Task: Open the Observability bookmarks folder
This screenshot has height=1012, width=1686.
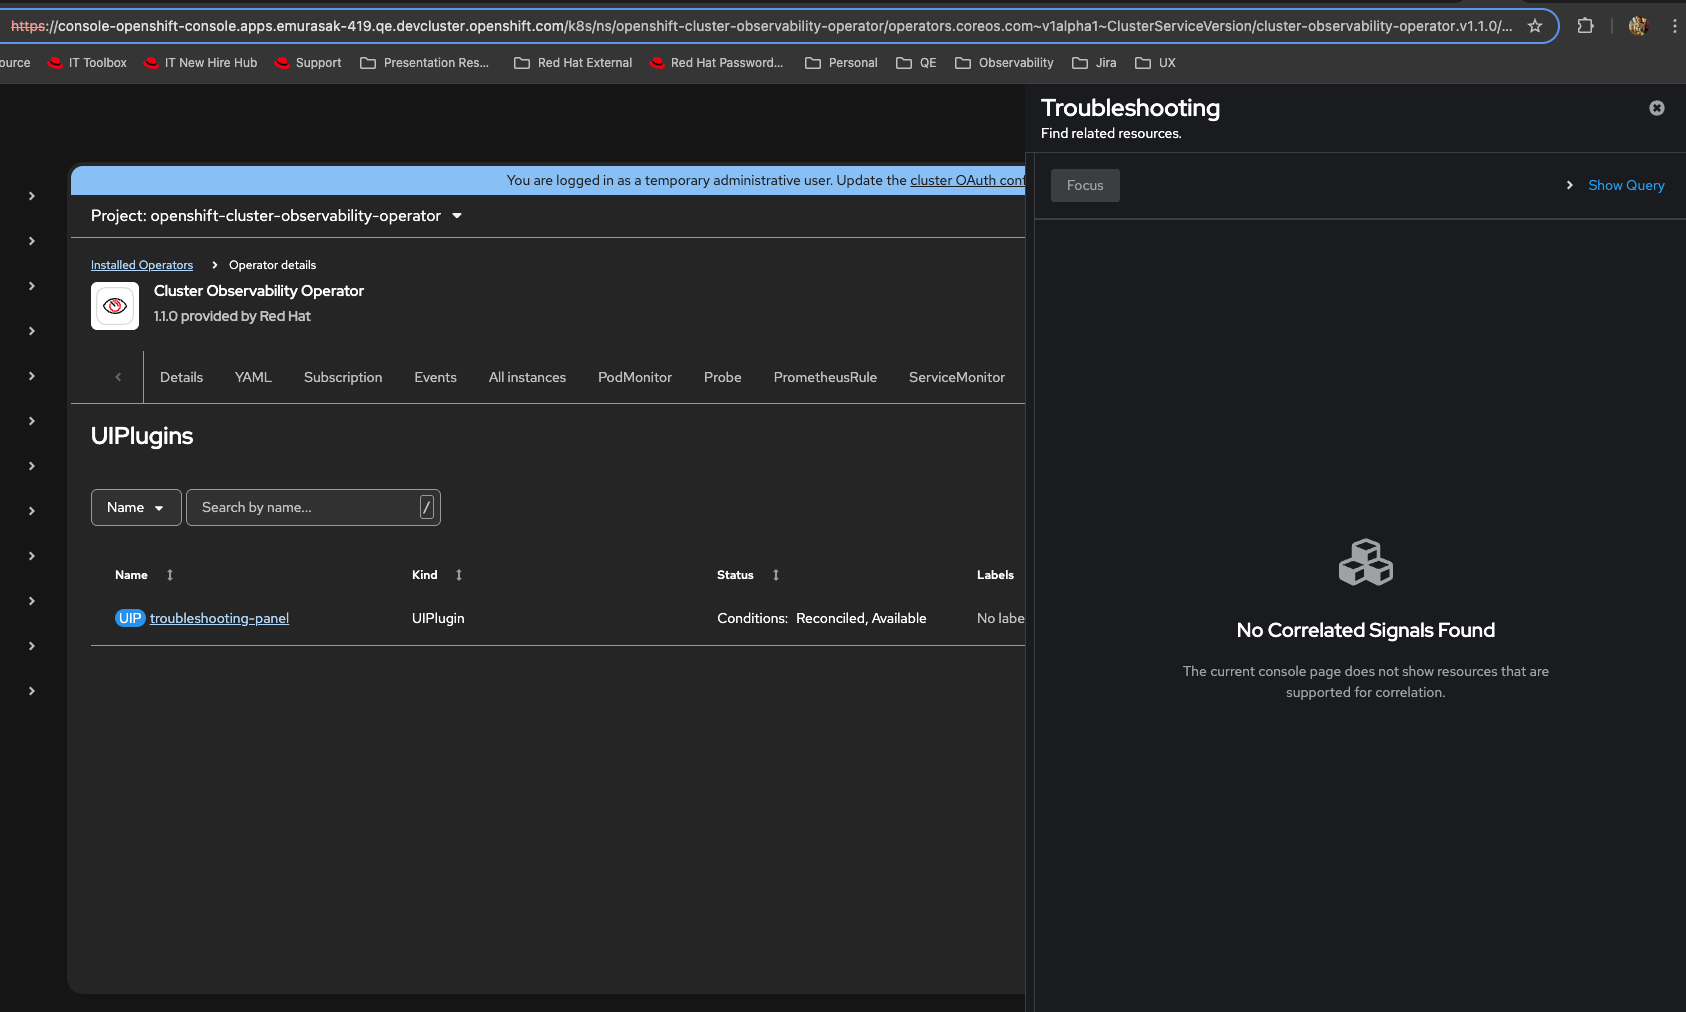Action: (1004, 63)
